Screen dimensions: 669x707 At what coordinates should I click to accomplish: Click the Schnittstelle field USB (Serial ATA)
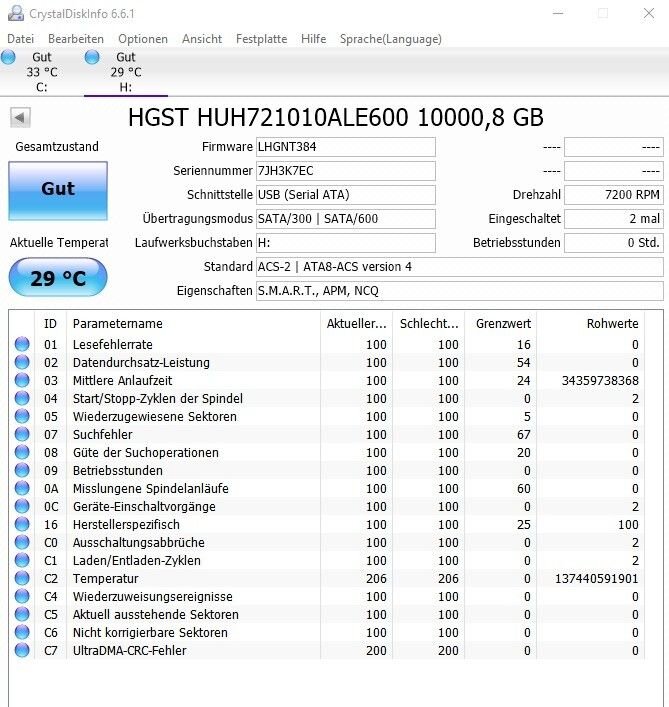pyautogui.click(x=346, y=195)
